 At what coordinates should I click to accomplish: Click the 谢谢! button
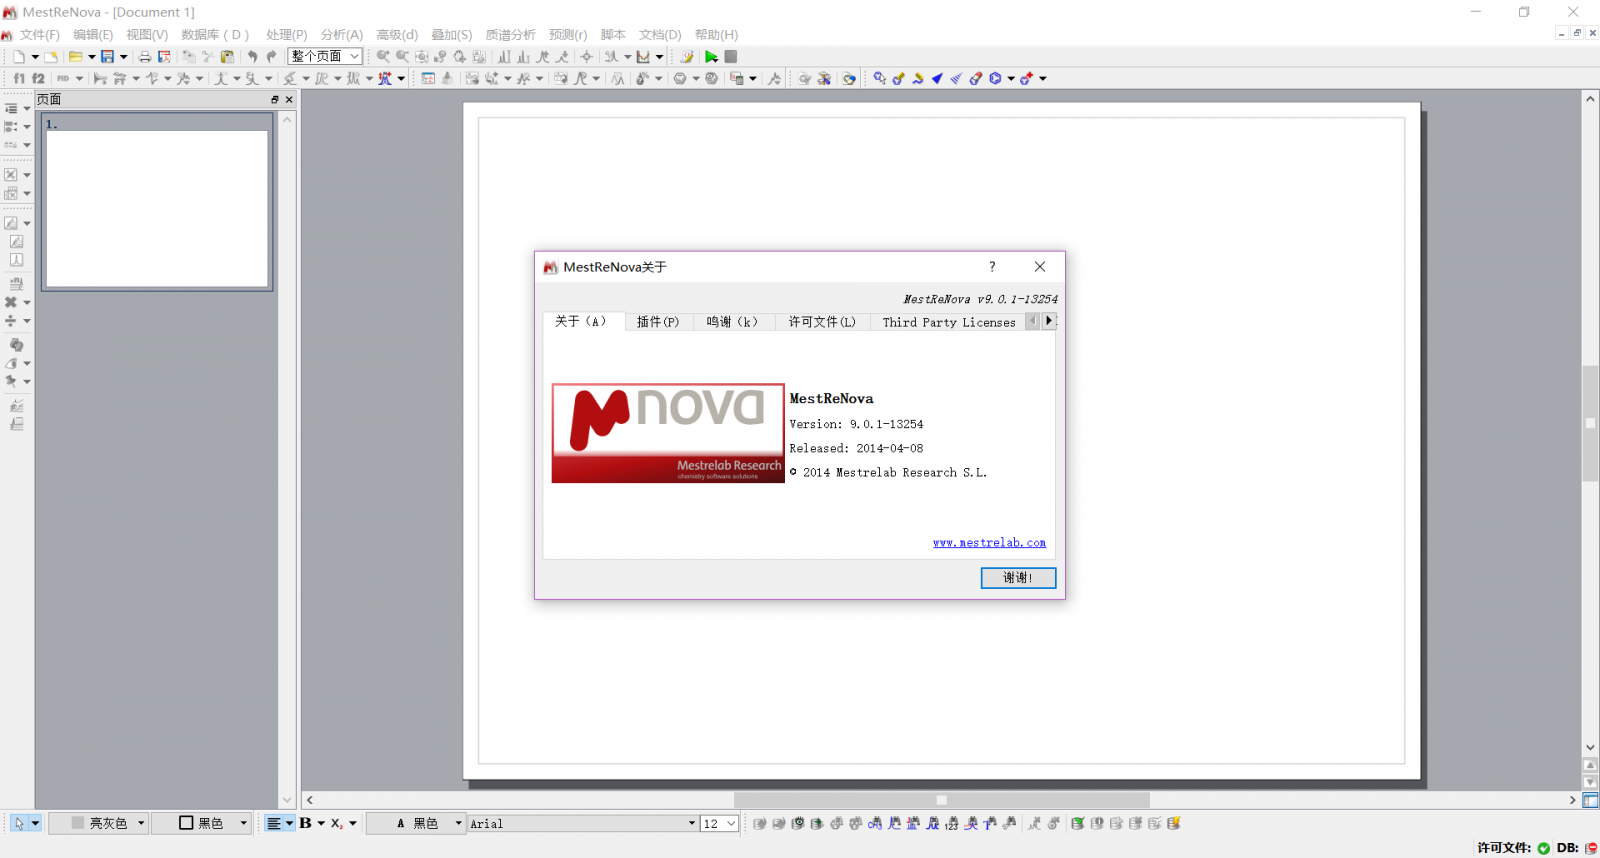click(1017, 578)
